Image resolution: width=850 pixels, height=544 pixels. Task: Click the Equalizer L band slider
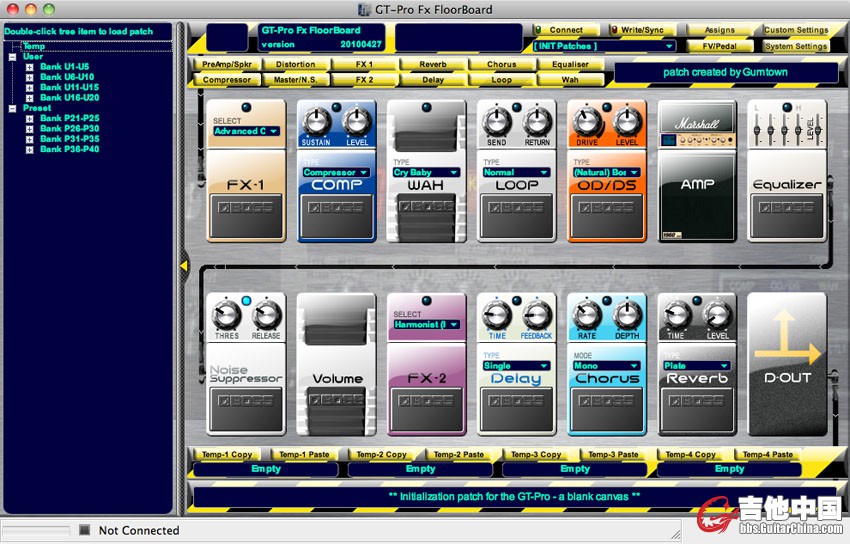(757, 128)
